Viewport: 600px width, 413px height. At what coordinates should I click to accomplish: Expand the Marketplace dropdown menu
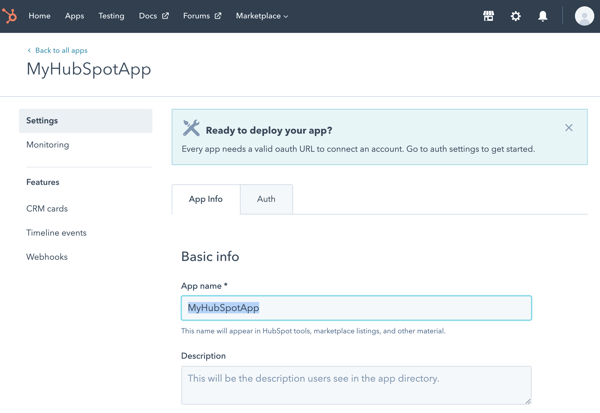coord(262,16)
